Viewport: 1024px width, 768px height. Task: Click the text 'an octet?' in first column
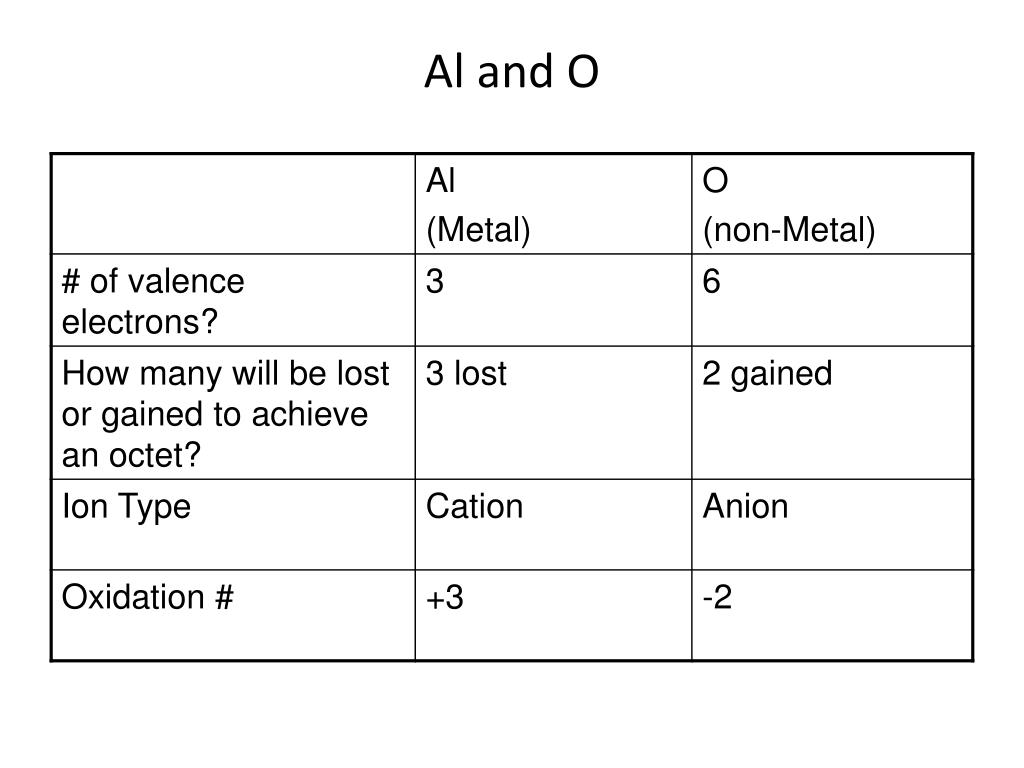(x=131, y=455)
